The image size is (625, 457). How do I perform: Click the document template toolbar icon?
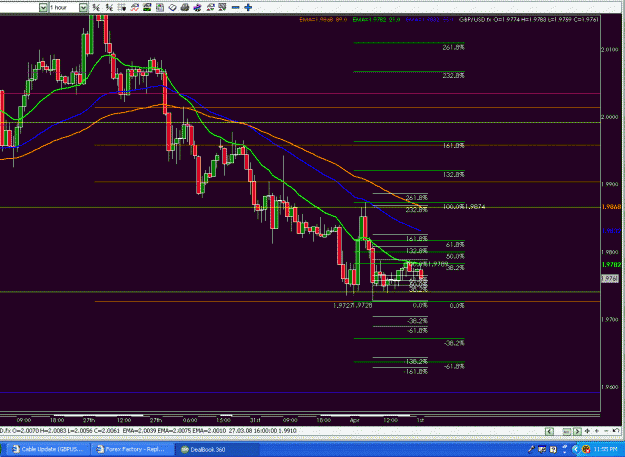tap(160, 8)
